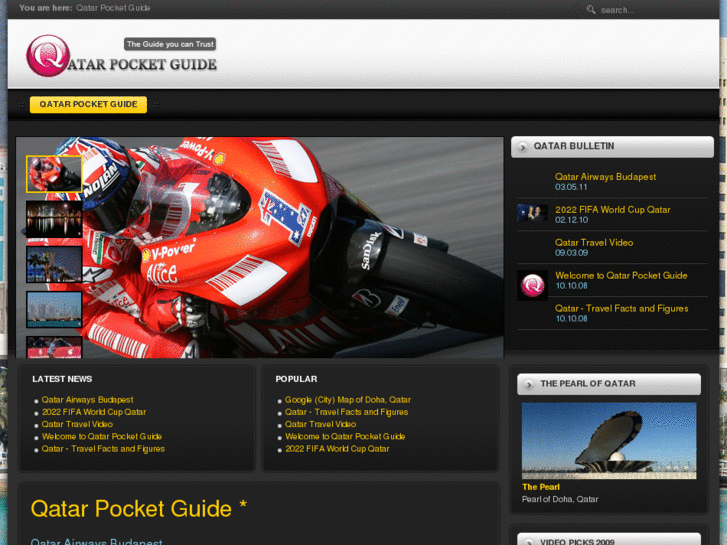Click Travel Facts and Figures under Latest News
Image resolution: width=727 pixels, height=545 pixels.
pos(103,449)
